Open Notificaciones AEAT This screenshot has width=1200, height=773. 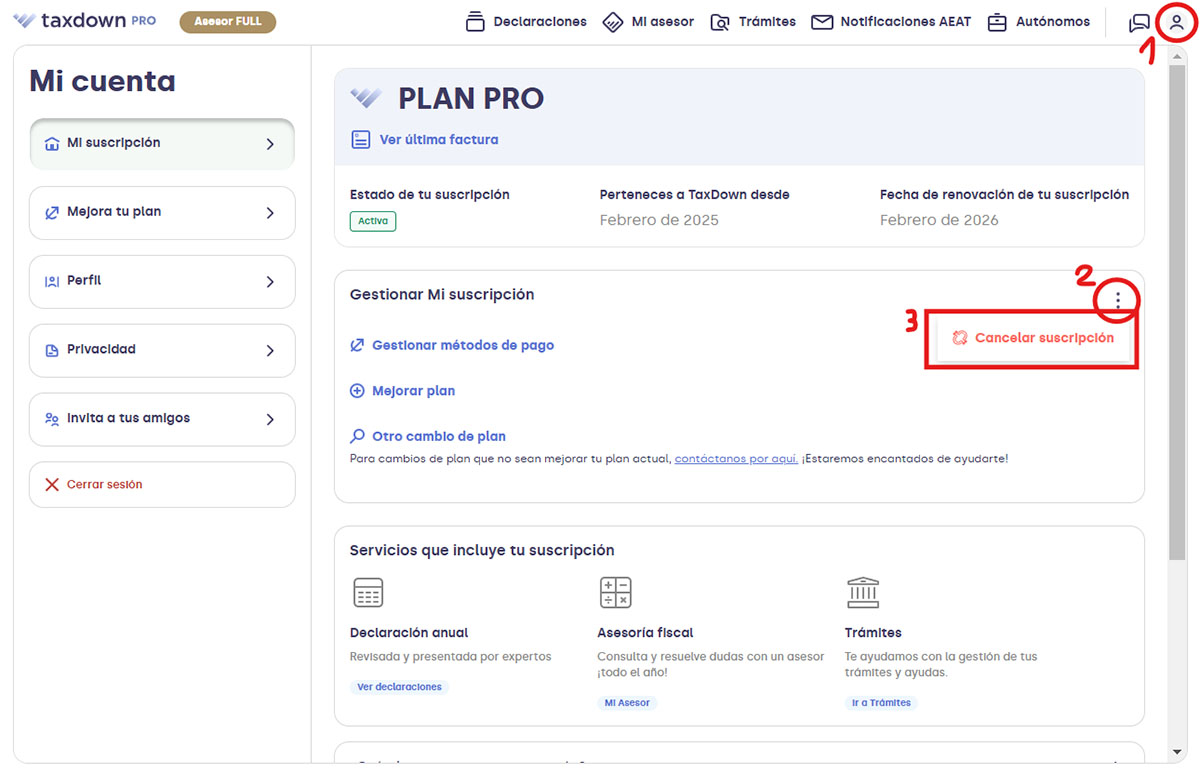(891, 22)
